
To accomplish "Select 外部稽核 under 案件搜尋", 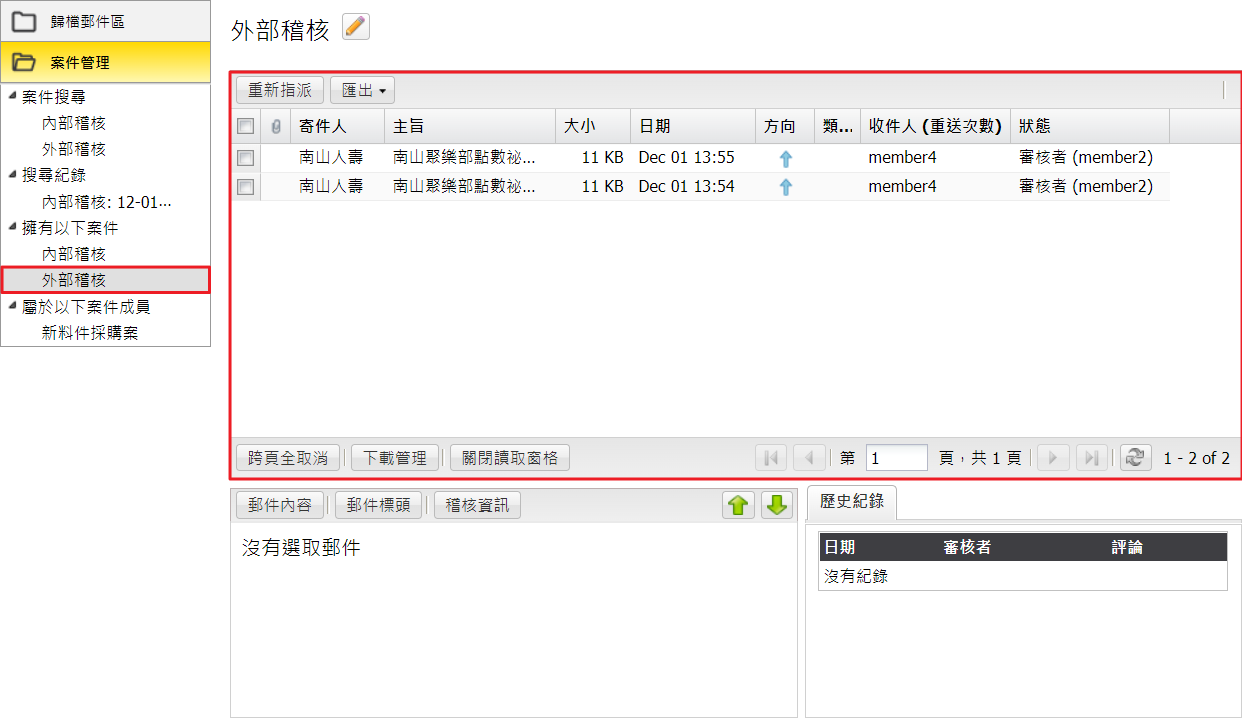I will (x=74, y=149).
